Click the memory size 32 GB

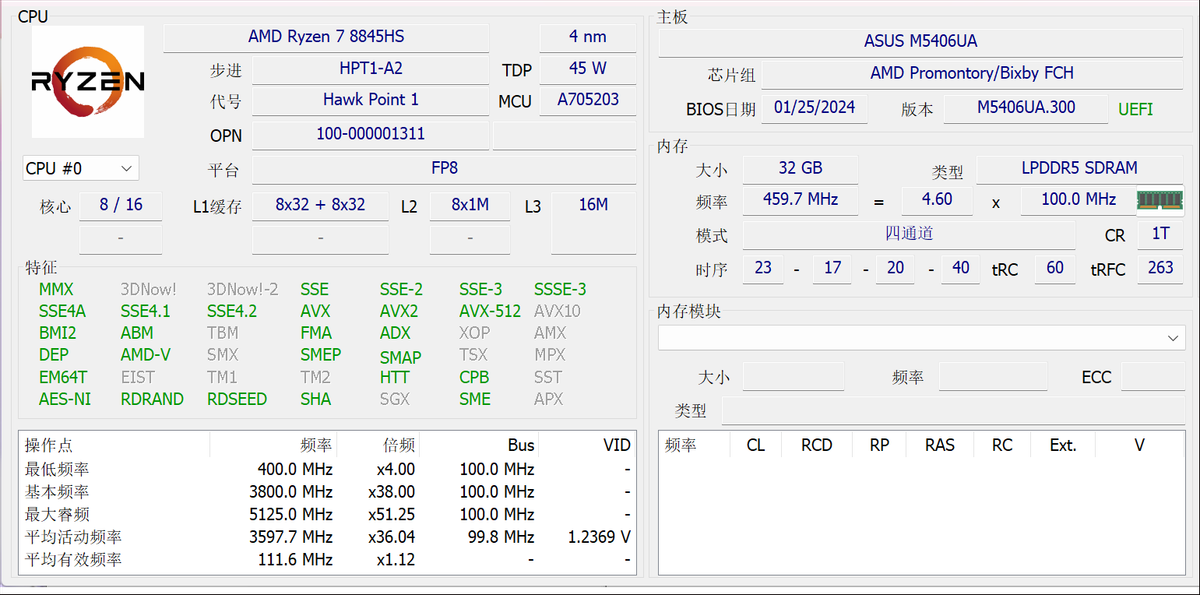(x=800, y=168)
